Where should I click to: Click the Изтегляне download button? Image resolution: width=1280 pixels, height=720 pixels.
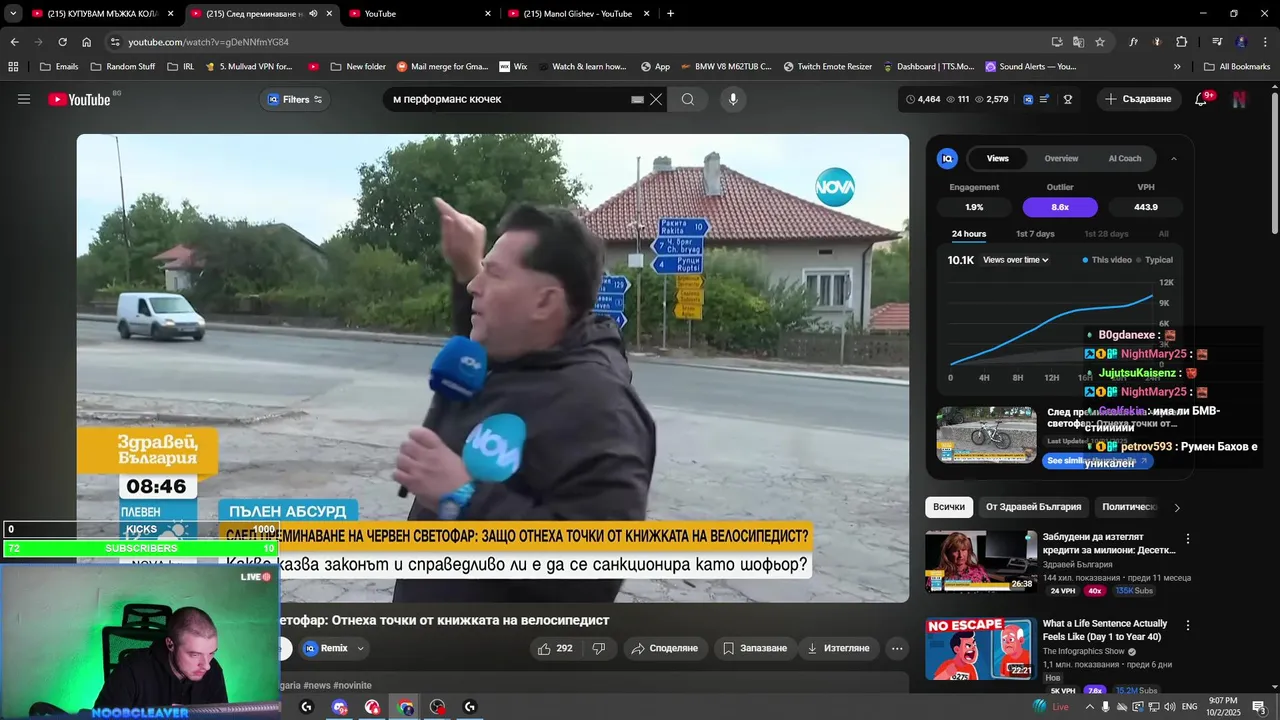pyautogui.click(x=838, y=648)
